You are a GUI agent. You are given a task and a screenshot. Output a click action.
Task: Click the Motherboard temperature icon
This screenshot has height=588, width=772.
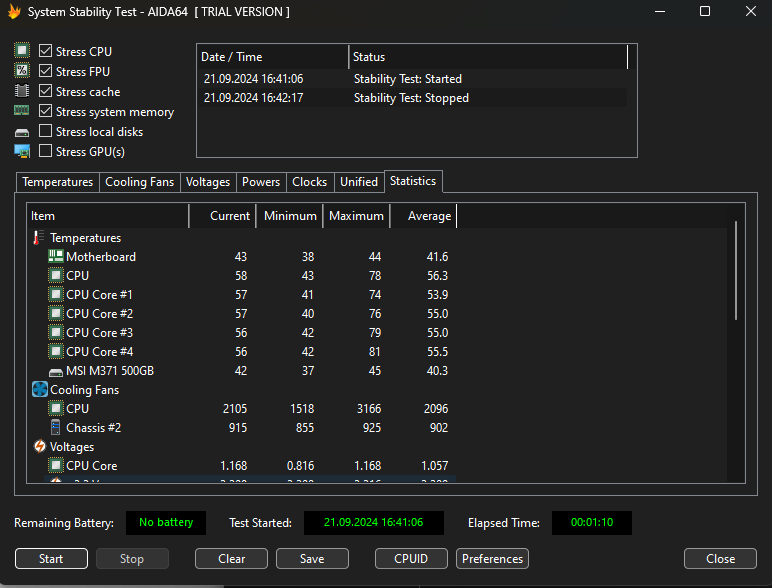pyautogui.click(x=56, y=256)
